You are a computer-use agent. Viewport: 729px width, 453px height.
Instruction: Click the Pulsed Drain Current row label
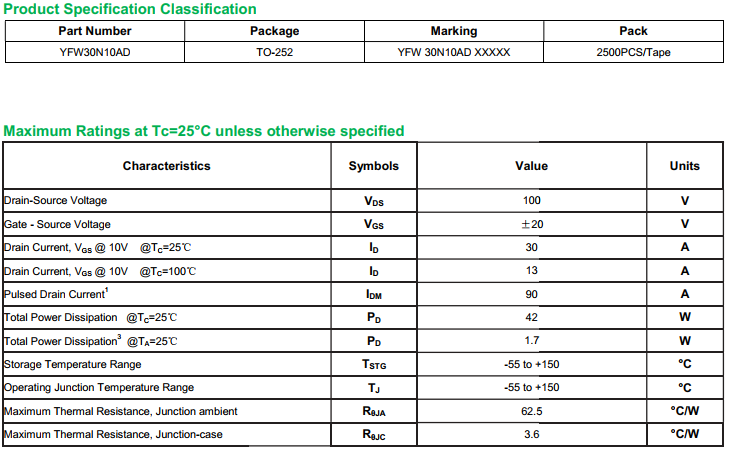click(56, 294)
